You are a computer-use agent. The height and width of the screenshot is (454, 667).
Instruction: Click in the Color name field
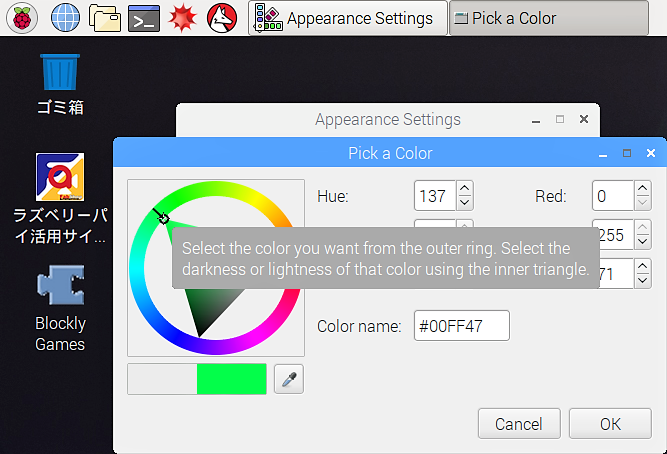(x=462, y=326)
